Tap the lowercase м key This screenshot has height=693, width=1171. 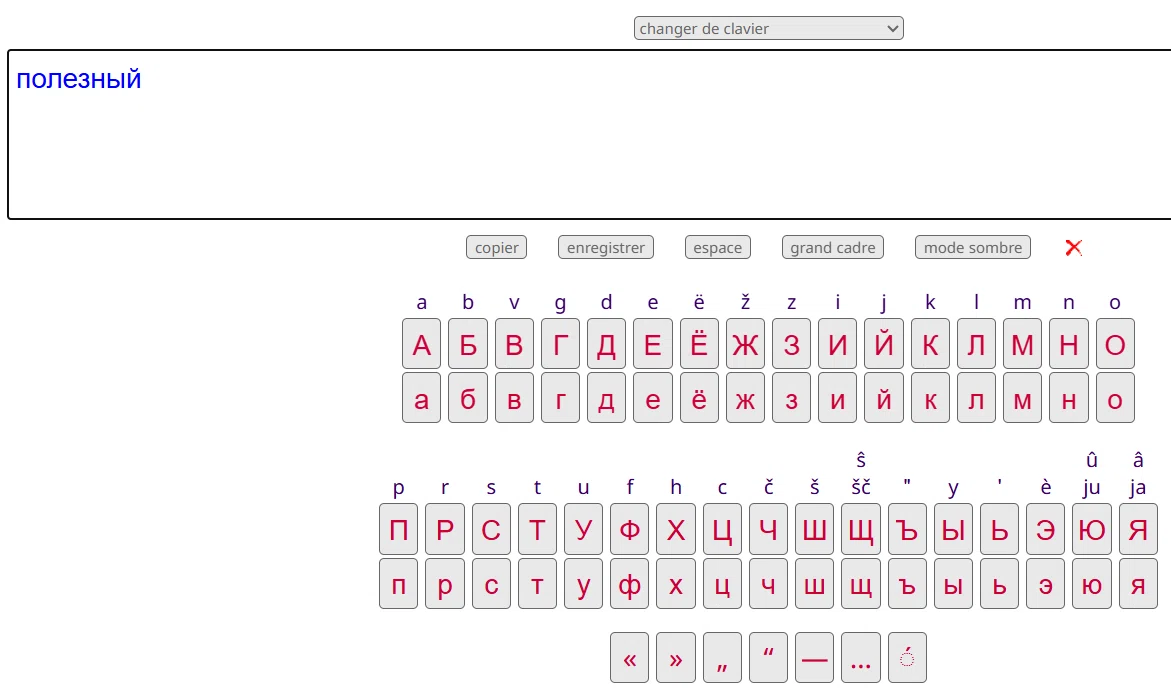[1022, 398]
